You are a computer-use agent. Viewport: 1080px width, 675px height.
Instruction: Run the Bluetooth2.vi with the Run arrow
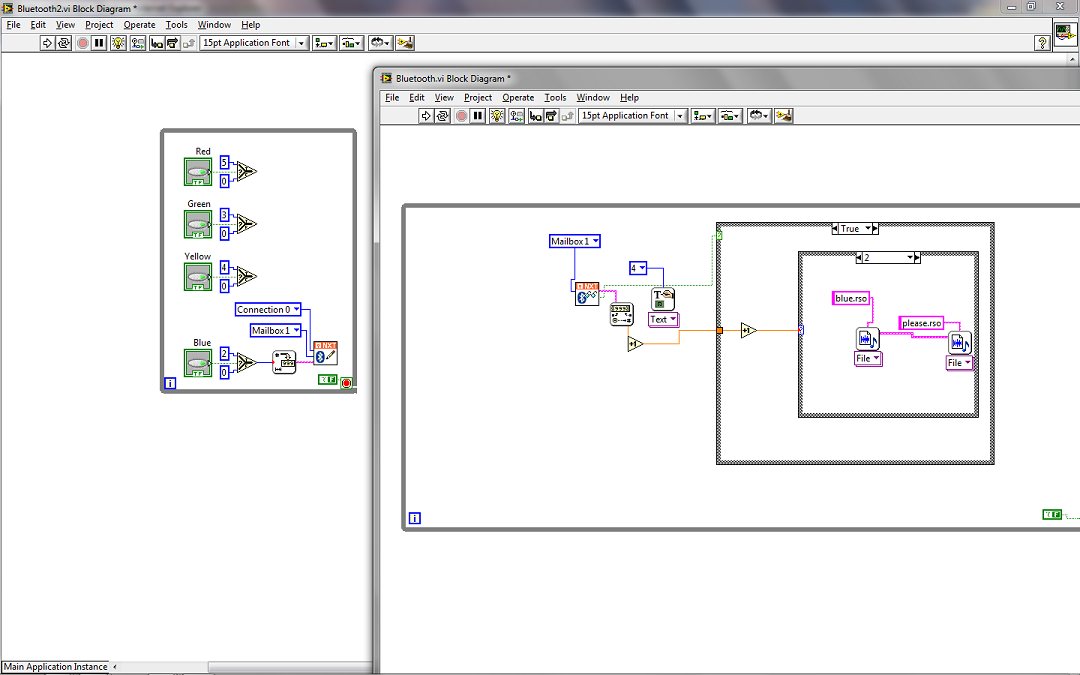[47, 43]
